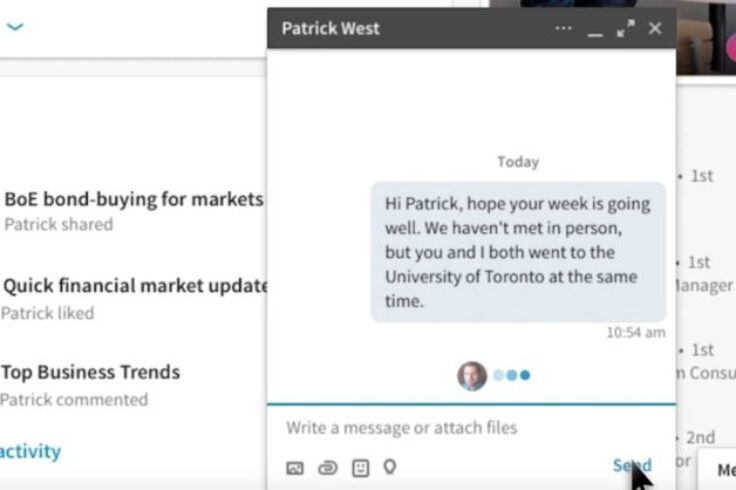736x490 pixels.
Task: Open the BoE bond-buying for markets post
Action: coord(134,199)
